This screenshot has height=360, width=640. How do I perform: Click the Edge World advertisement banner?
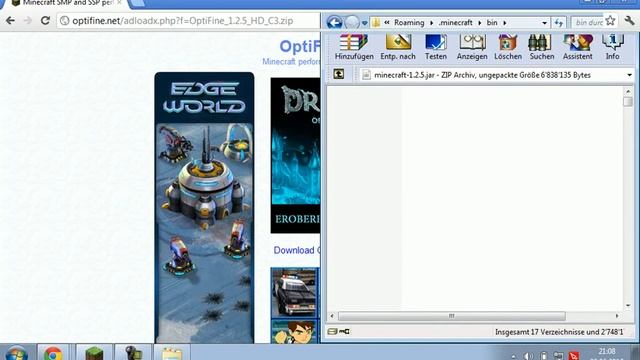(x=204, y=207)
